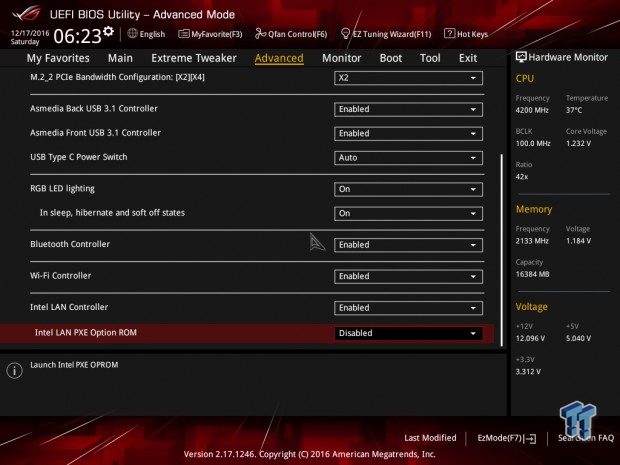Open Bluetooth Controller dropdown
Screen dimensions: 620x465
point(408,245)
